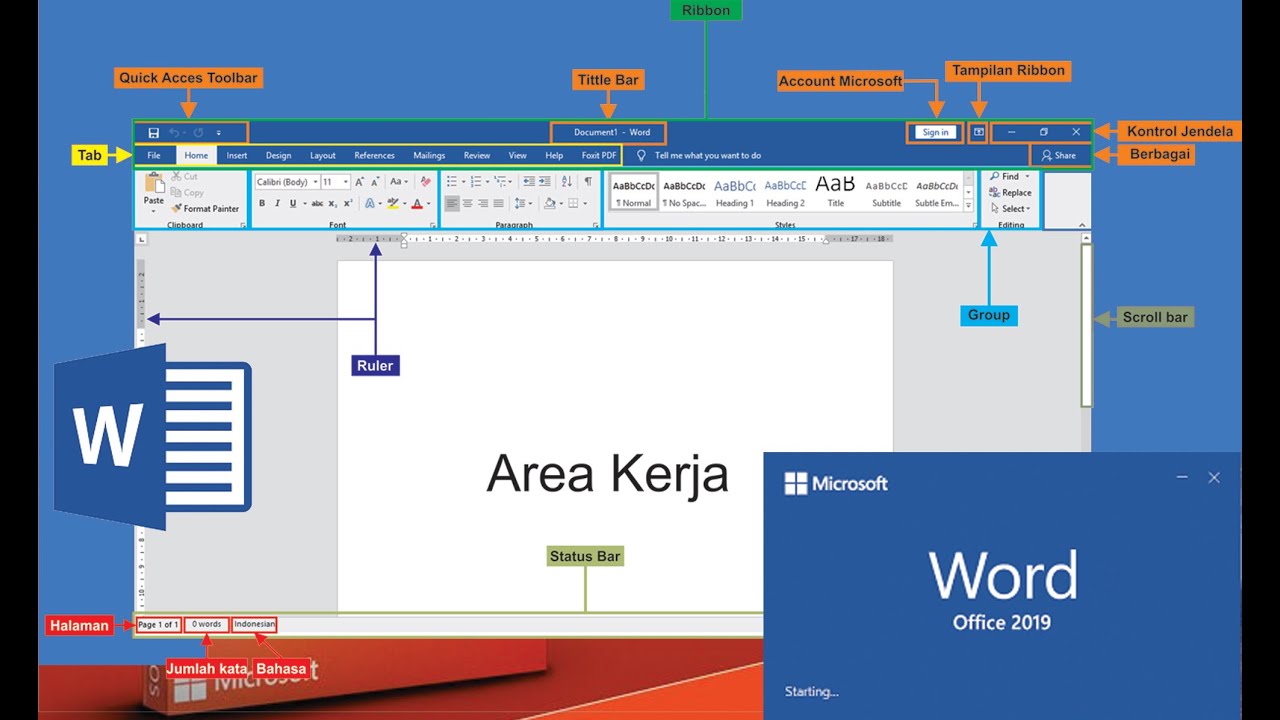The height and width of the screenshot is (720, 1280).
Task: Click the Copy command
Action: [x=187, y=193]
